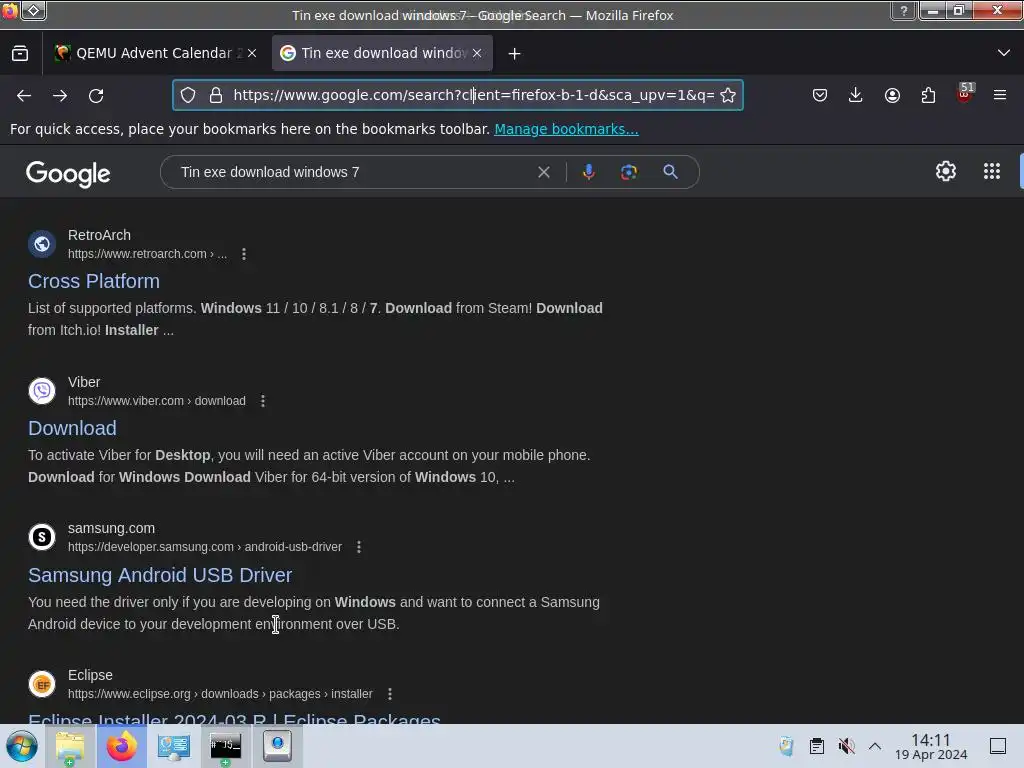Go back to the previous page
Image resolution: width=1024 pixels, height=768 pixels.
[x=24, y=95]
